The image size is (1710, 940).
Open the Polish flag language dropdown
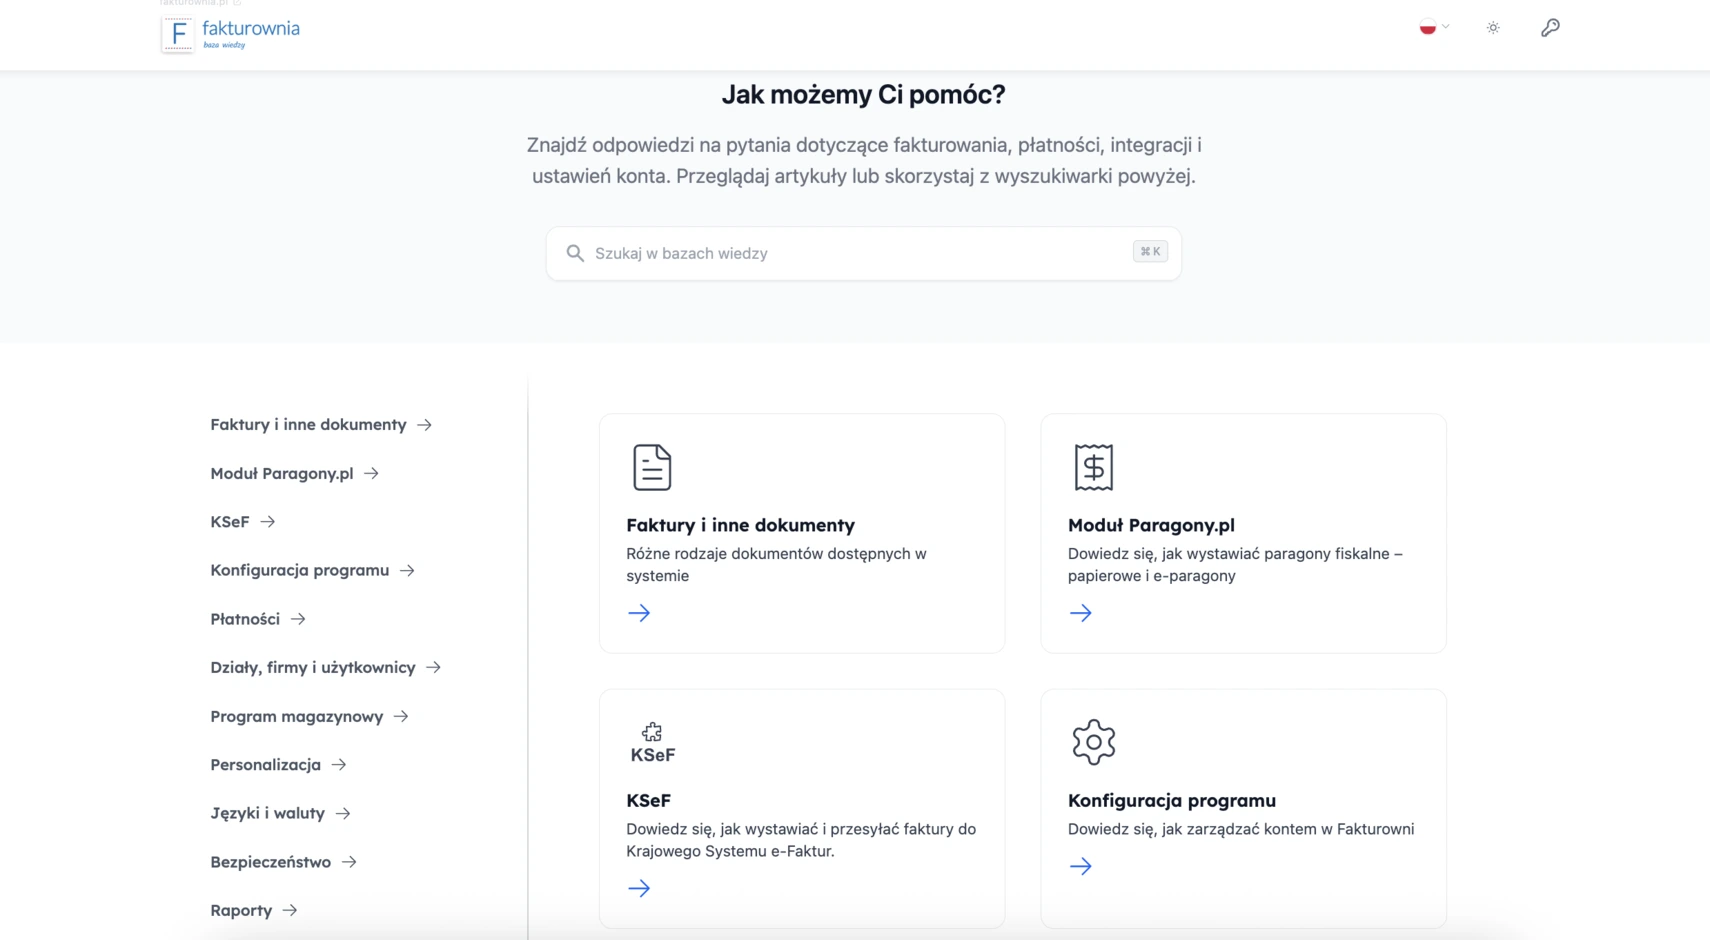pyautogui.click(x=1433, y=28)
